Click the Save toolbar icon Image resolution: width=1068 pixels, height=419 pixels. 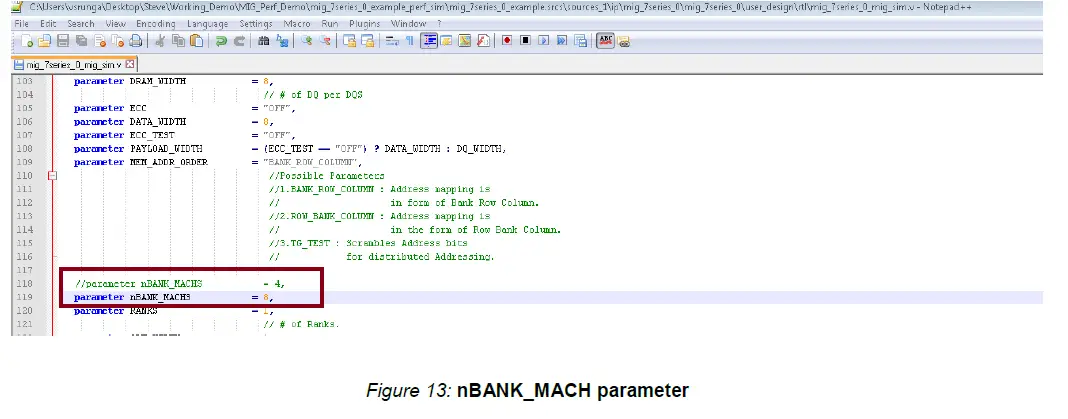pos(63,41)
